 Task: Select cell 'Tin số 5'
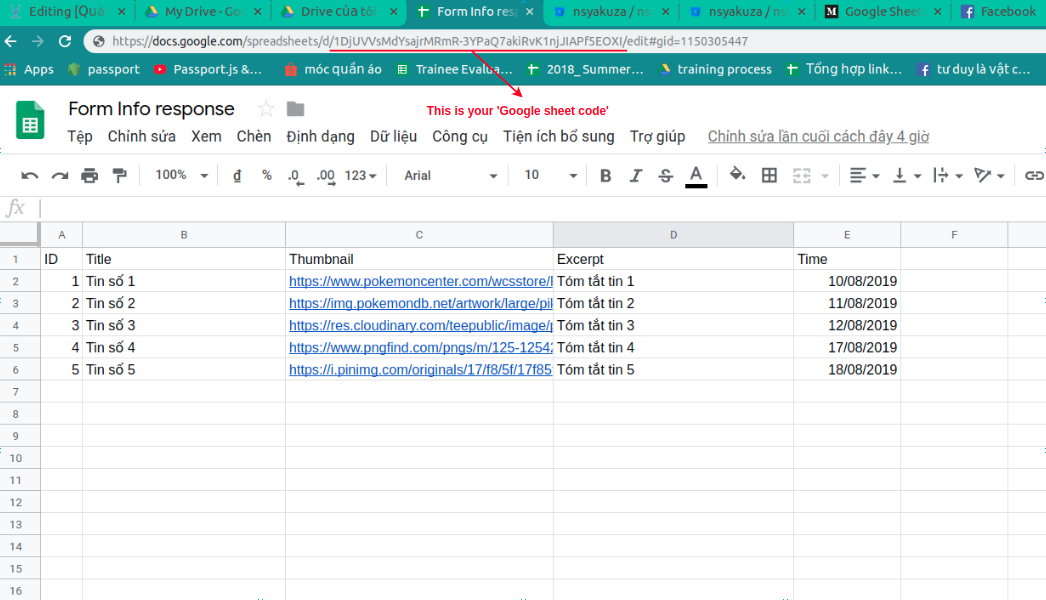[183, 369]
